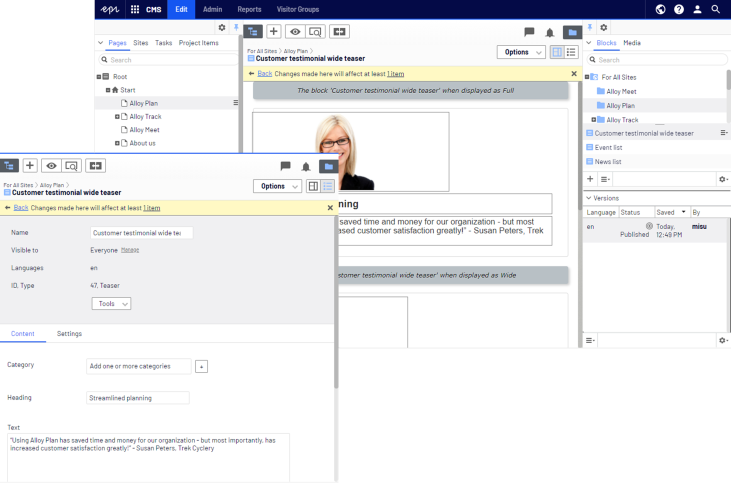This screenshot has height=500, width=731.
Task: Click the compare versions icon in the upper toolbar
Action: coord(339,32)
